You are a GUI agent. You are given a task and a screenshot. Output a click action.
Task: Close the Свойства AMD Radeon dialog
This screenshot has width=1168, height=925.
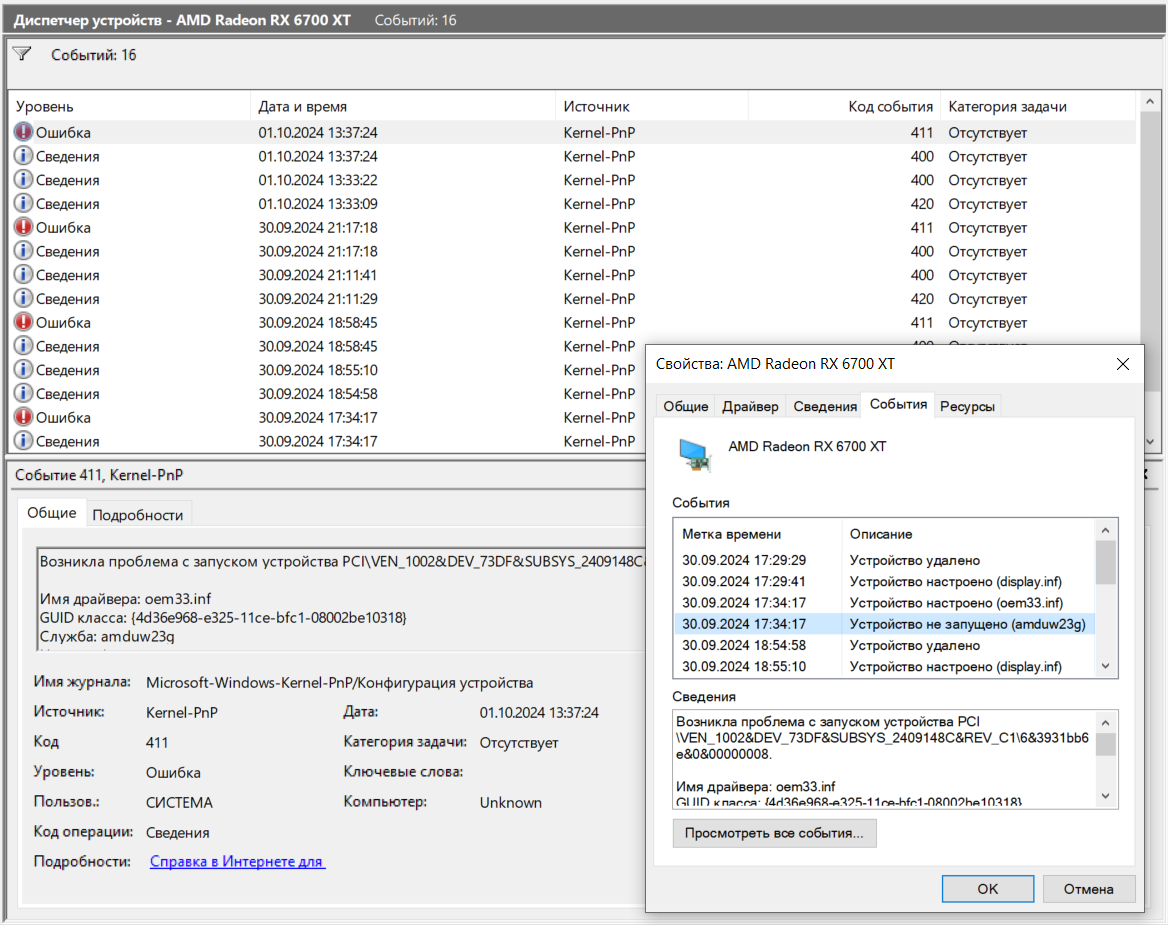(1123, 364)
